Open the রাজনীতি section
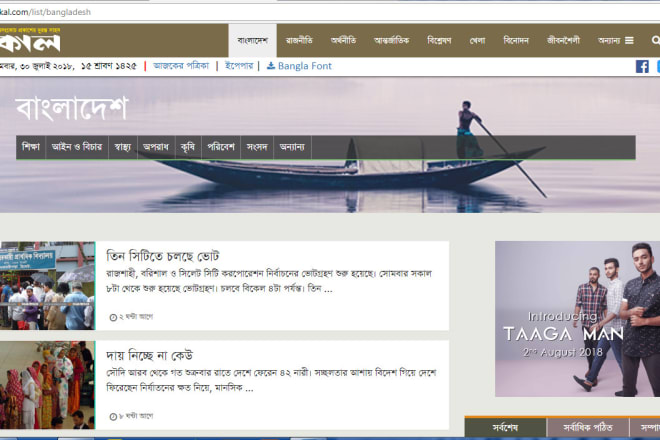 pyautogui.click(x=299, y=40)
